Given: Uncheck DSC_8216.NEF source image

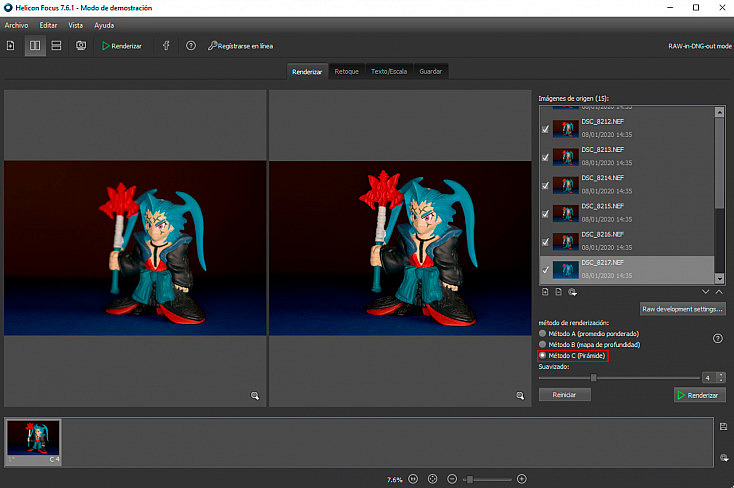Looking at the screenshot, I should [x=545, y=242].
